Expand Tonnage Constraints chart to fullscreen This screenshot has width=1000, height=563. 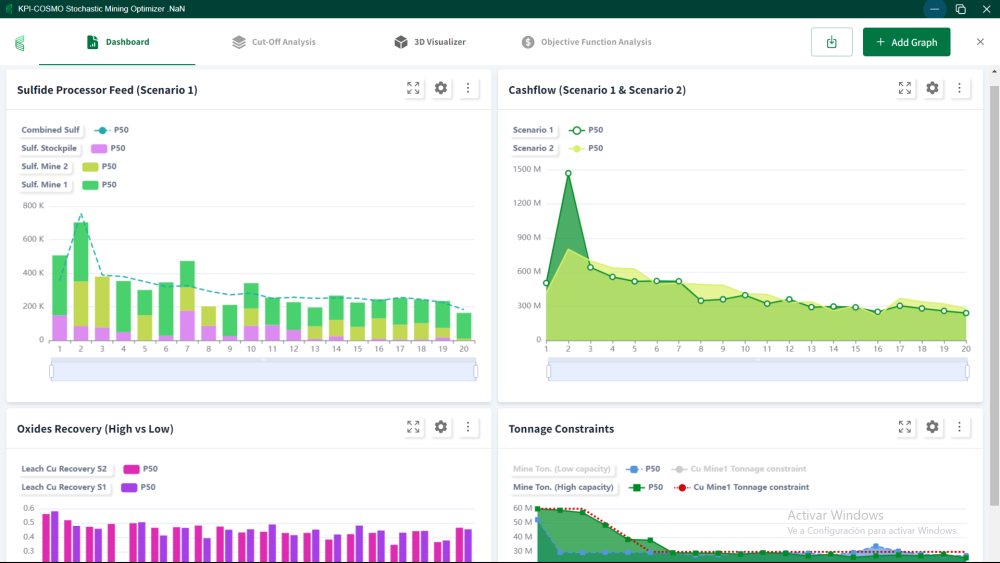coord(905,428)
